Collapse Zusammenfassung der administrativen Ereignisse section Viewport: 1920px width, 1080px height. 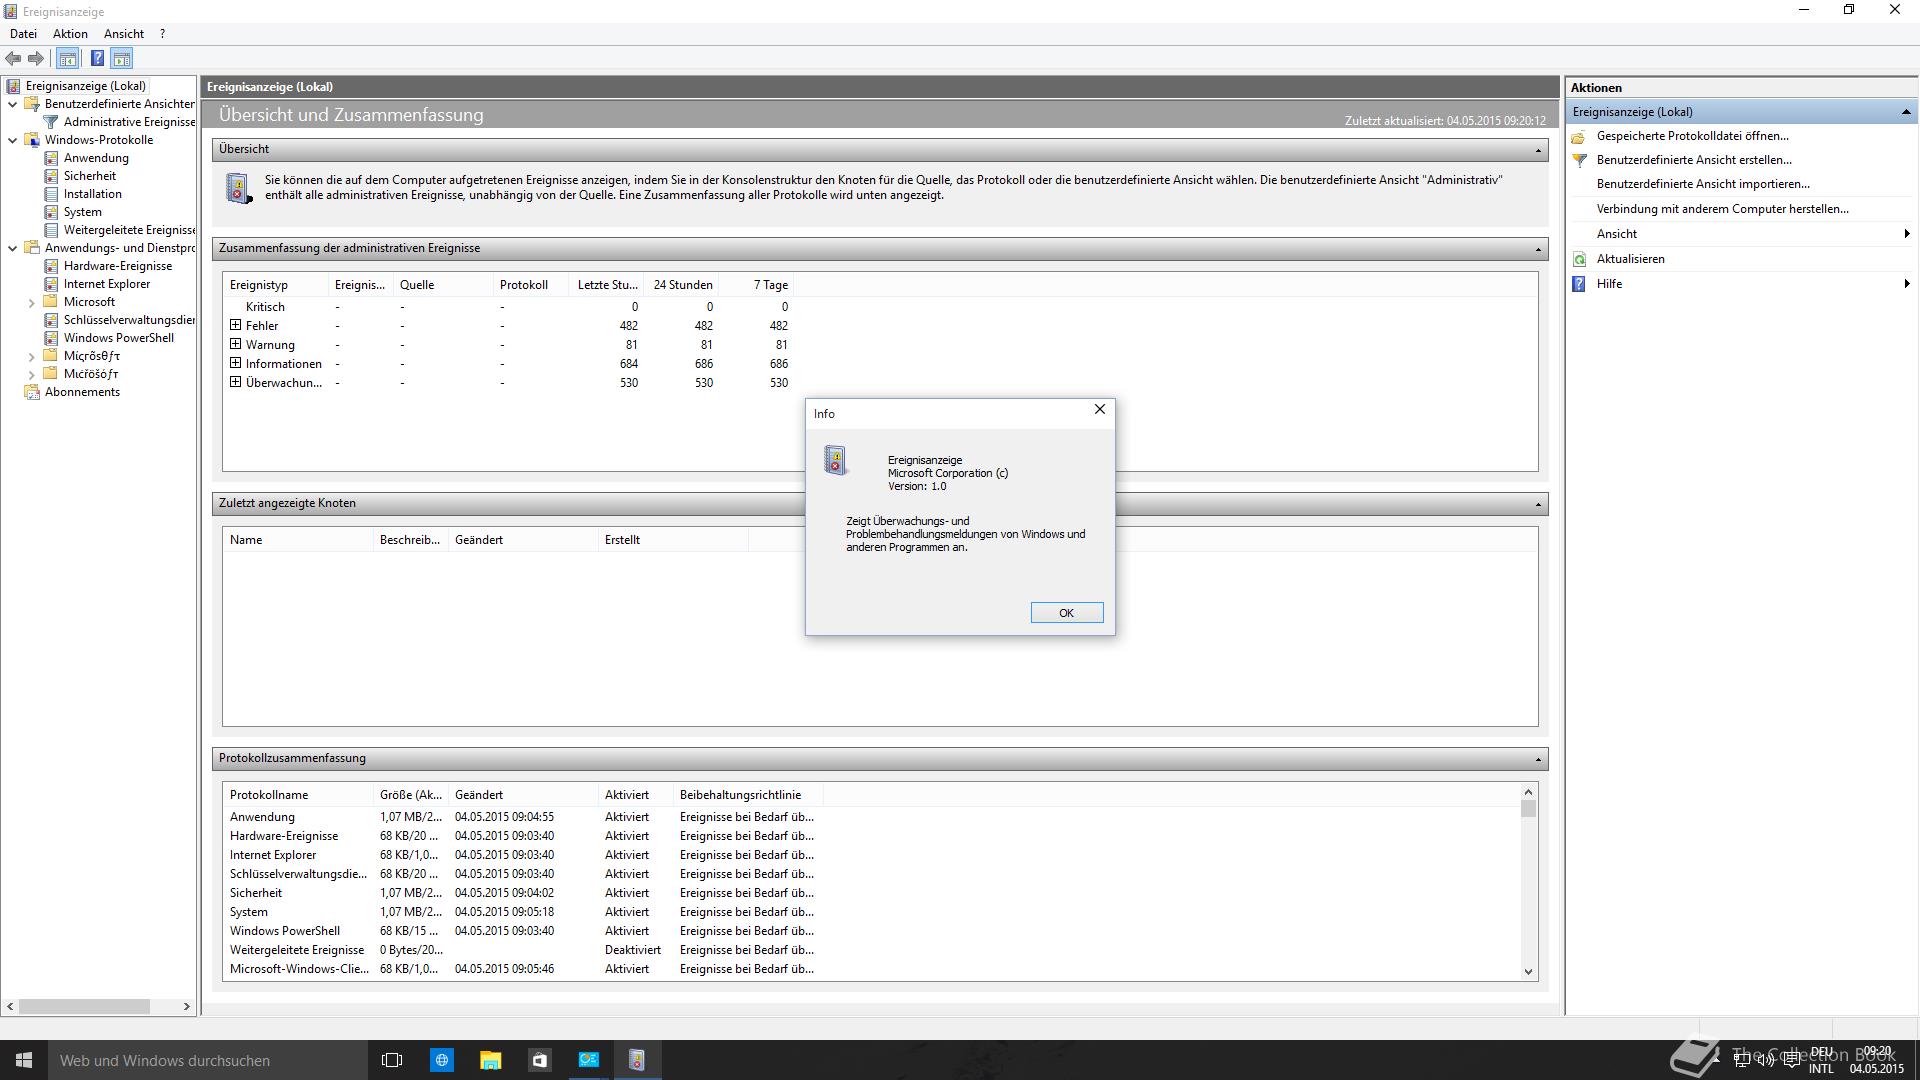(x=1538, y=249)
